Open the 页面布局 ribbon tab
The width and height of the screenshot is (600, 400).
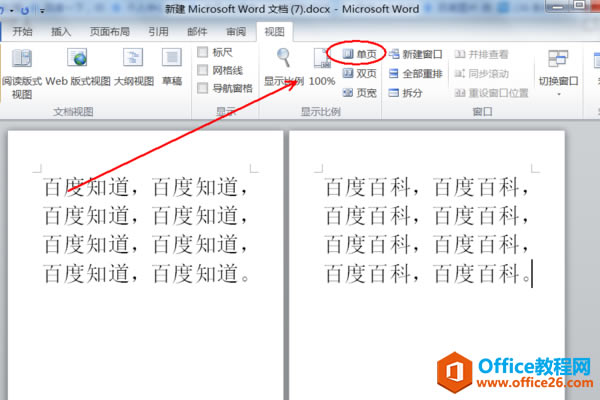[x=109, y=31]
